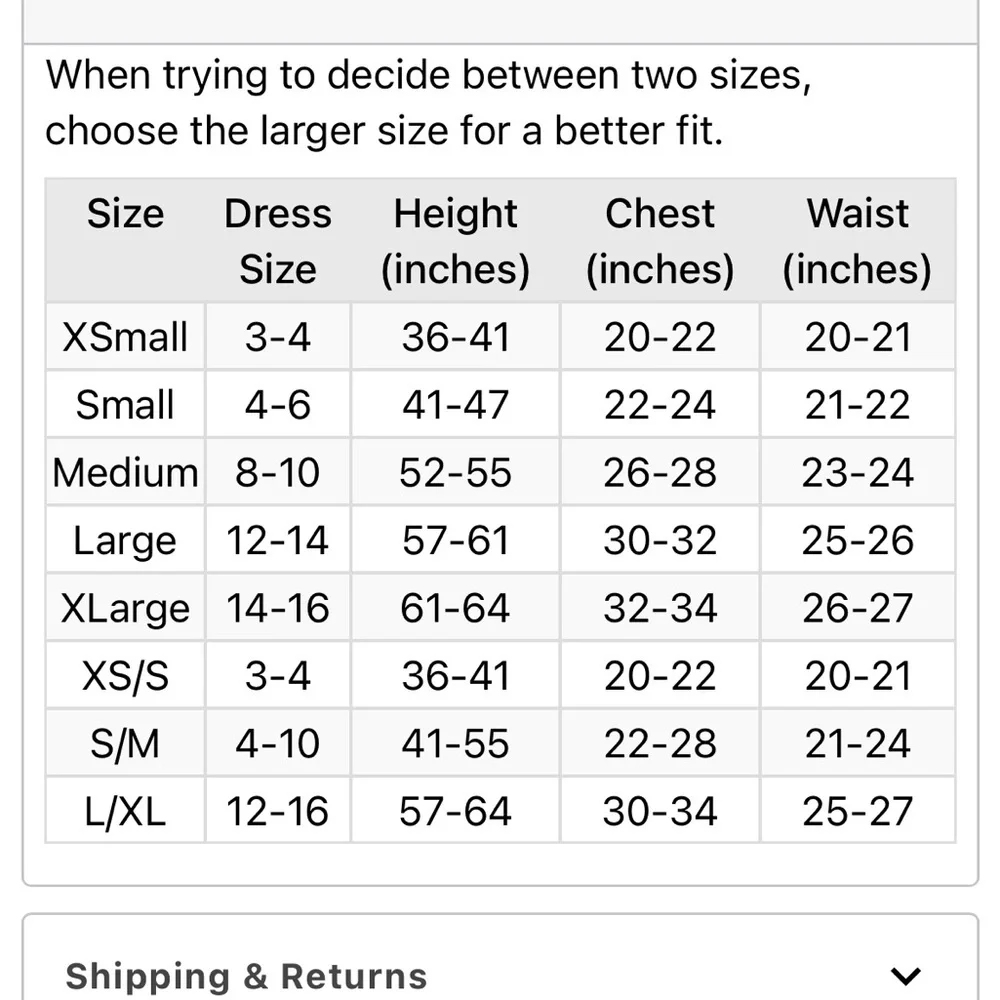
Task: Select the L/XL size label
Action: click(125, 811)
